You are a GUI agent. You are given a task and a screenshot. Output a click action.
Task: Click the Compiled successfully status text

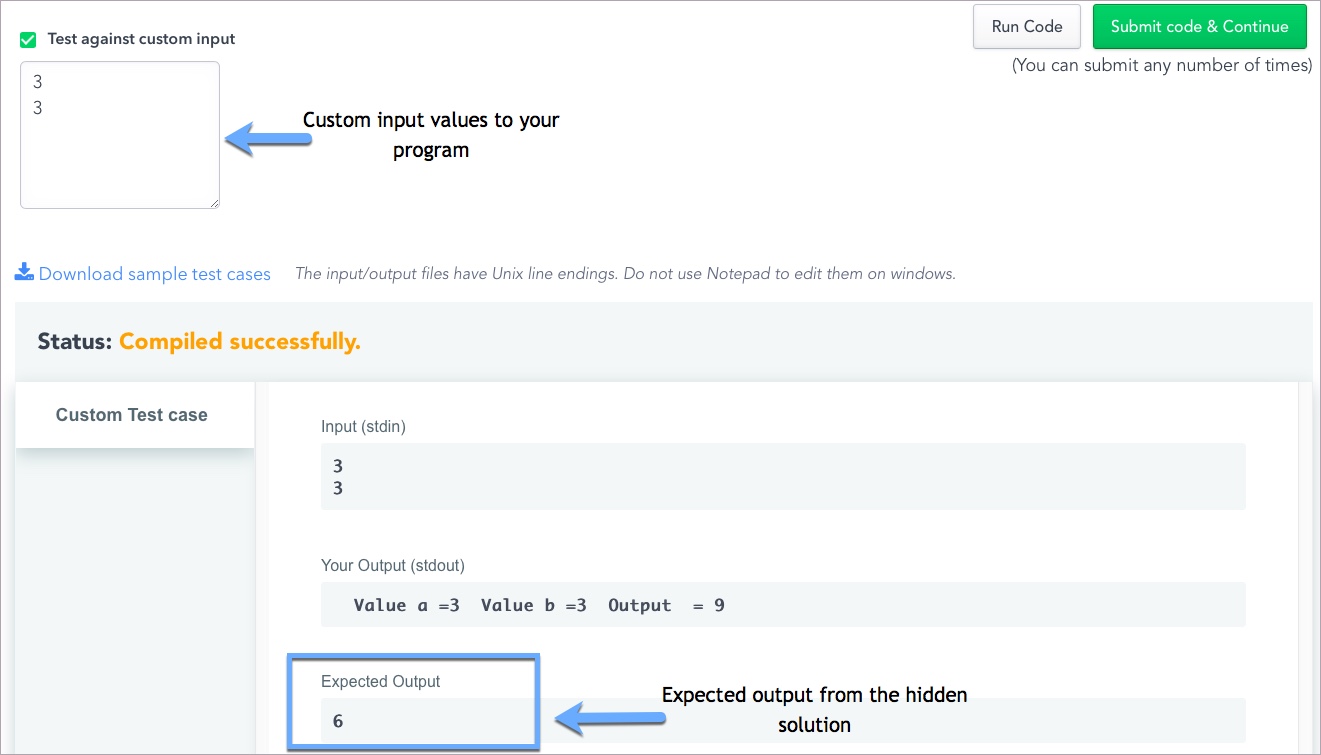pos(239,342)
